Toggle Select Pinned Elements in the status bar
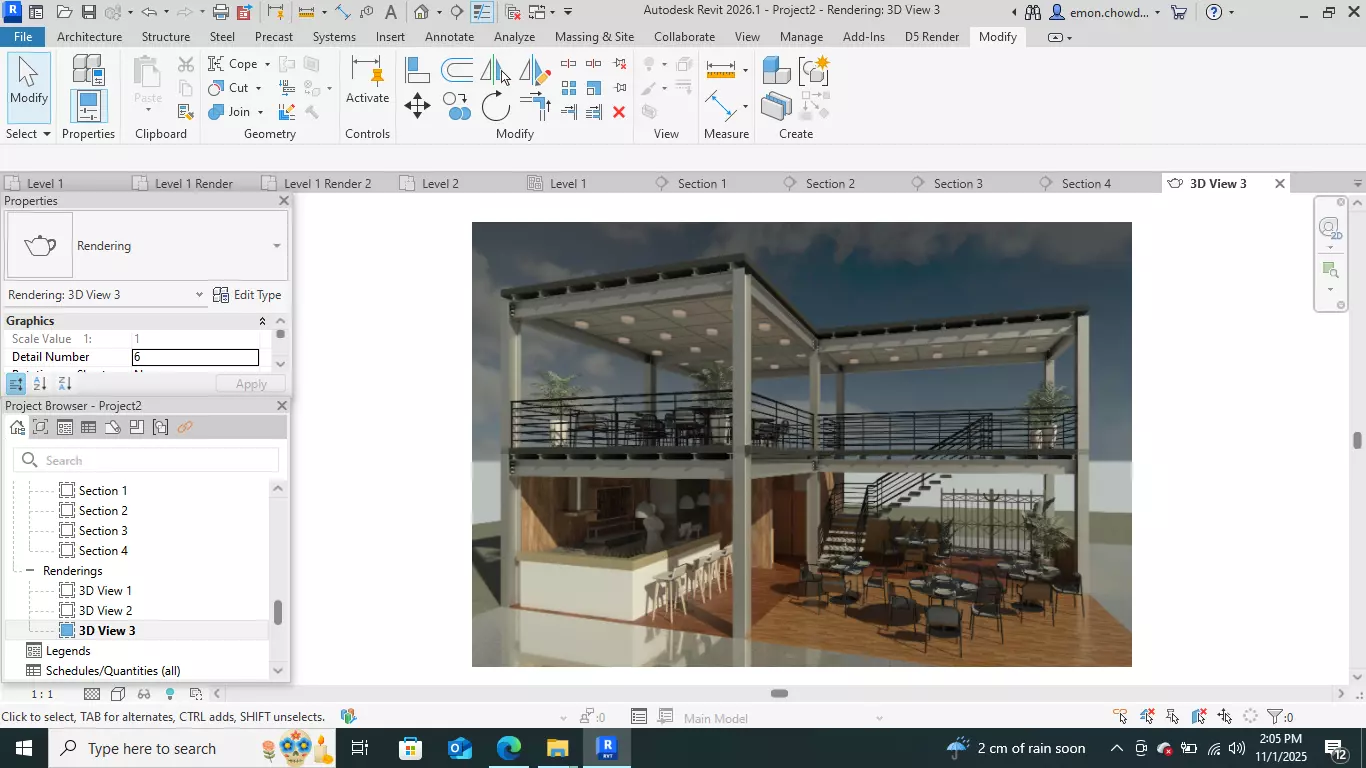The width and height of the screenshot is (1366, 768). point(1173,717)
